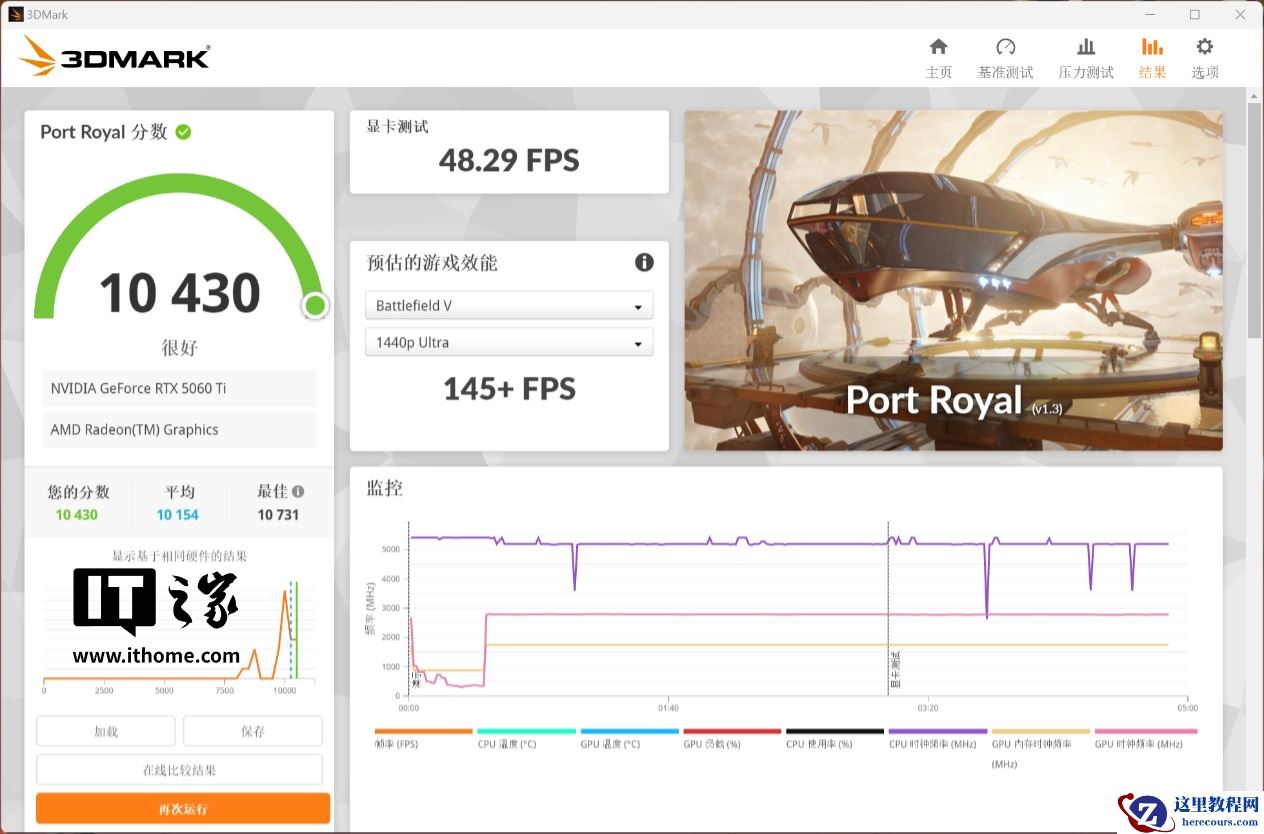Click the Port Royal 分数 heading
Image resolution: width=1264 pixels, height=834 pixels.
[104, 132]
